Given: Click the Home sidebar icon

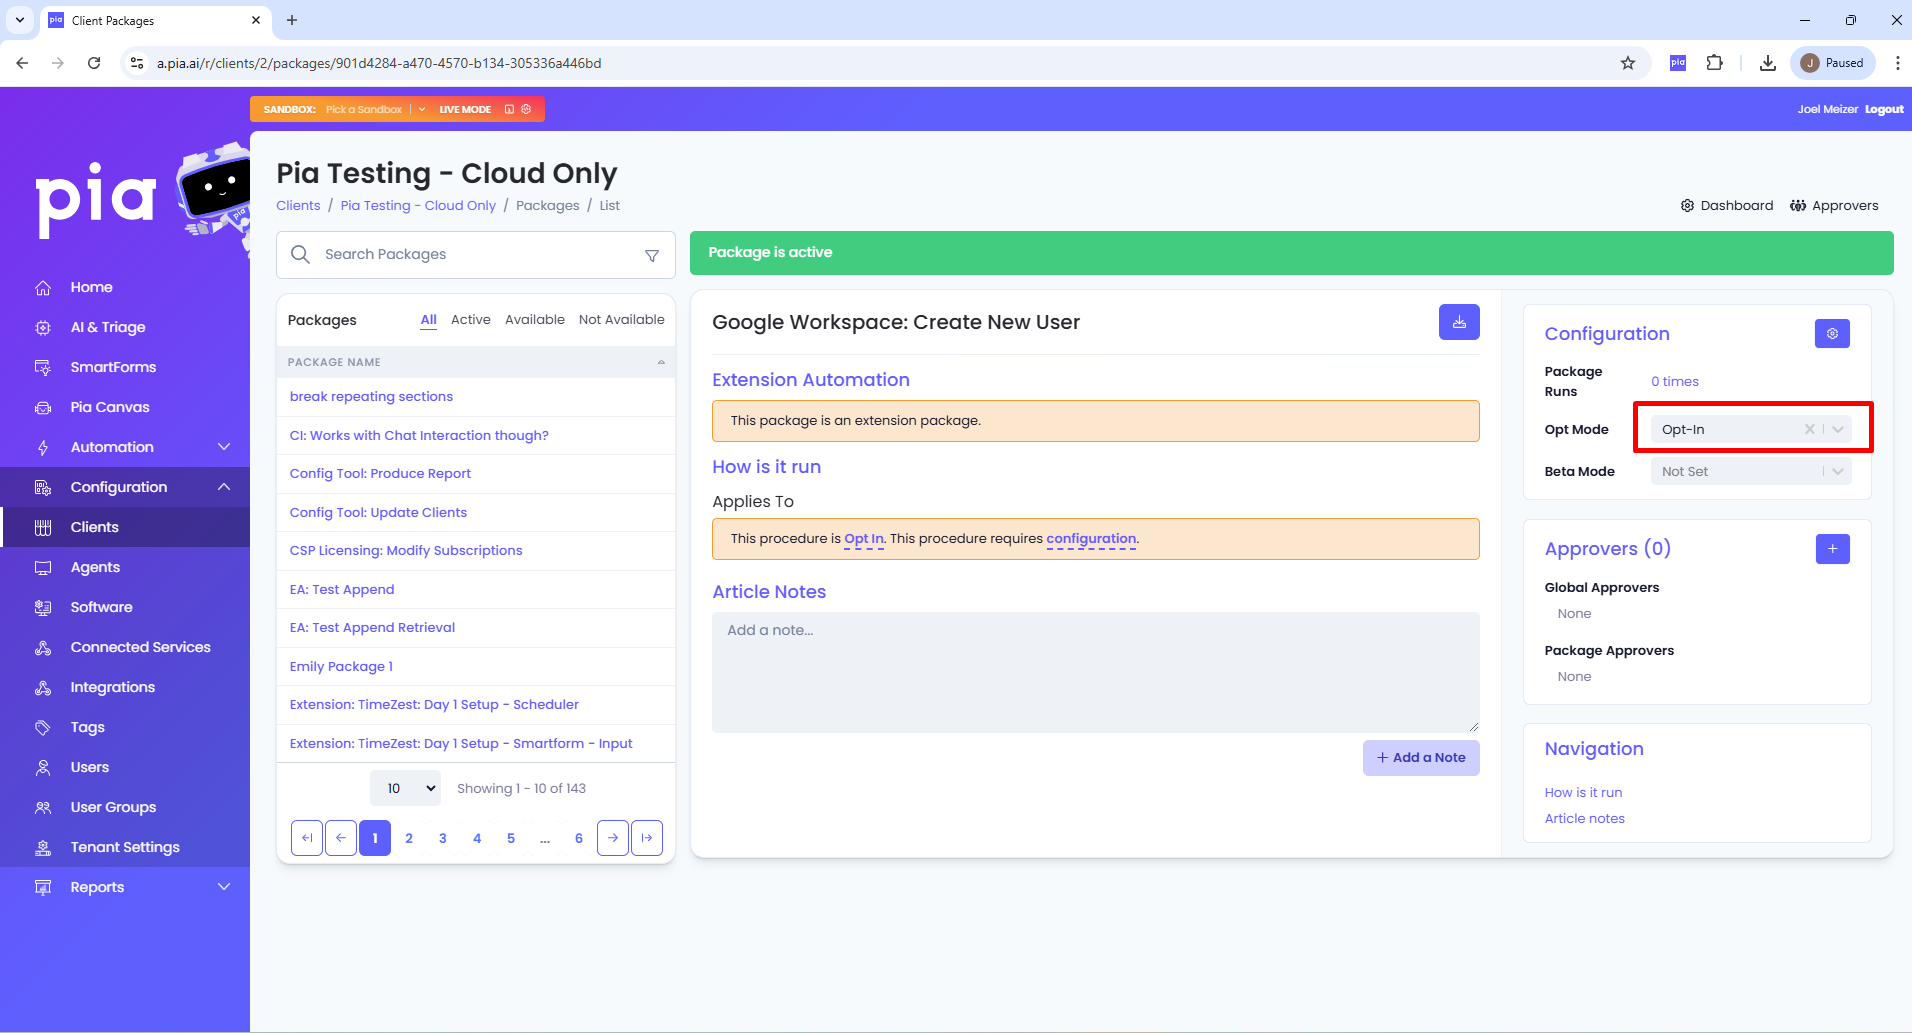Looking at the screenshot, I should click(43, 288).
